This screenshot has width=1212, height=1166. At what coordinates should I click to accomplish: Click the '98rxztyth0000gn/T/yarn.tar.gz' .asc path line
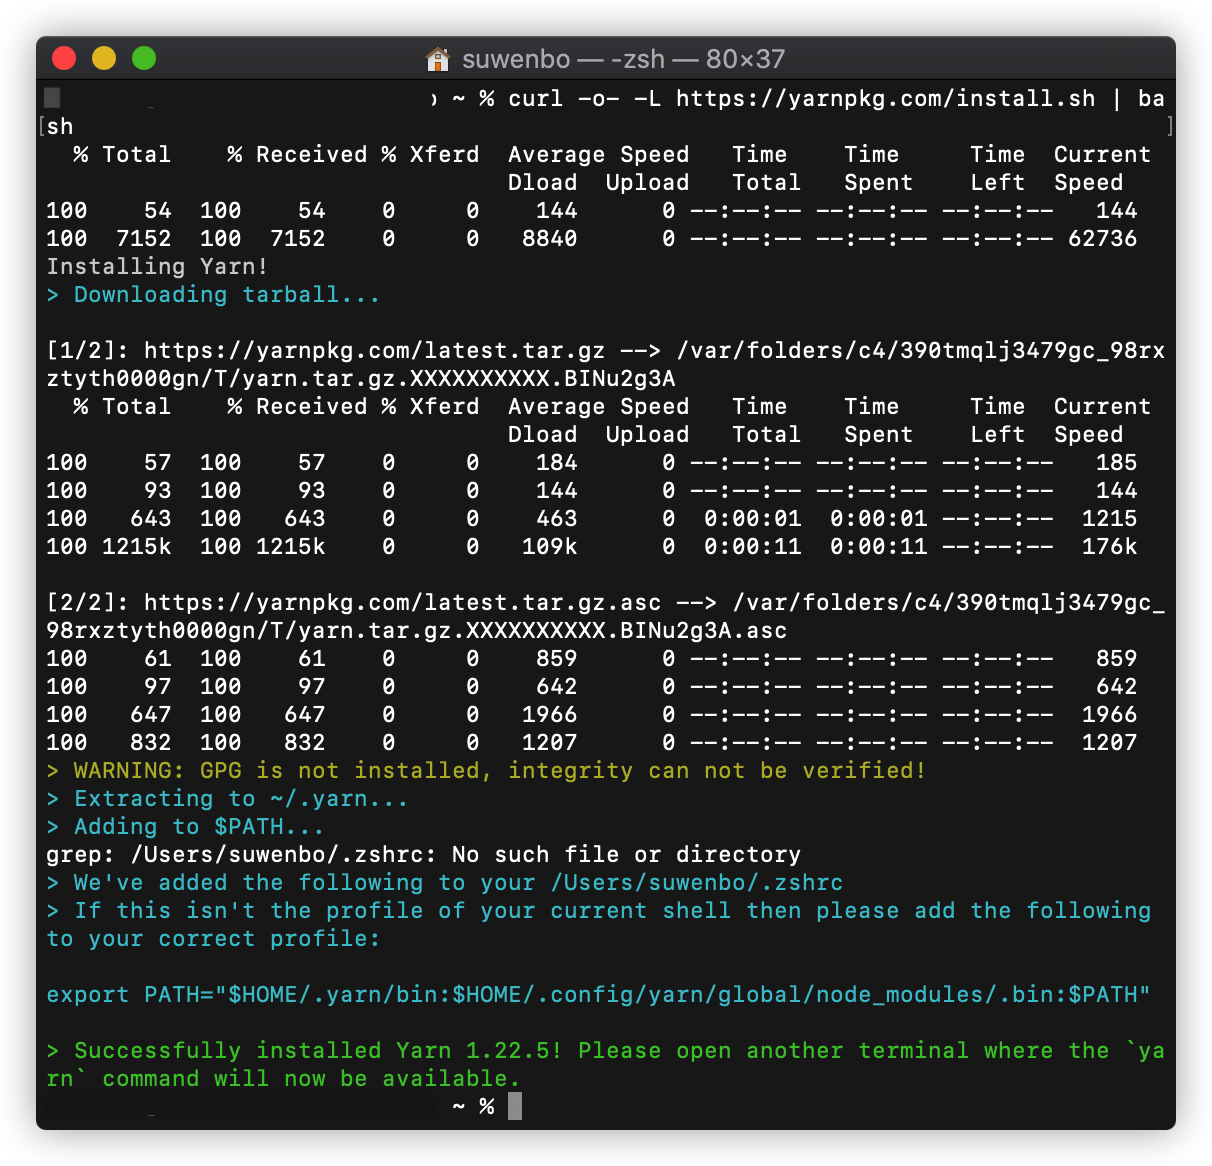pos(416,630)
